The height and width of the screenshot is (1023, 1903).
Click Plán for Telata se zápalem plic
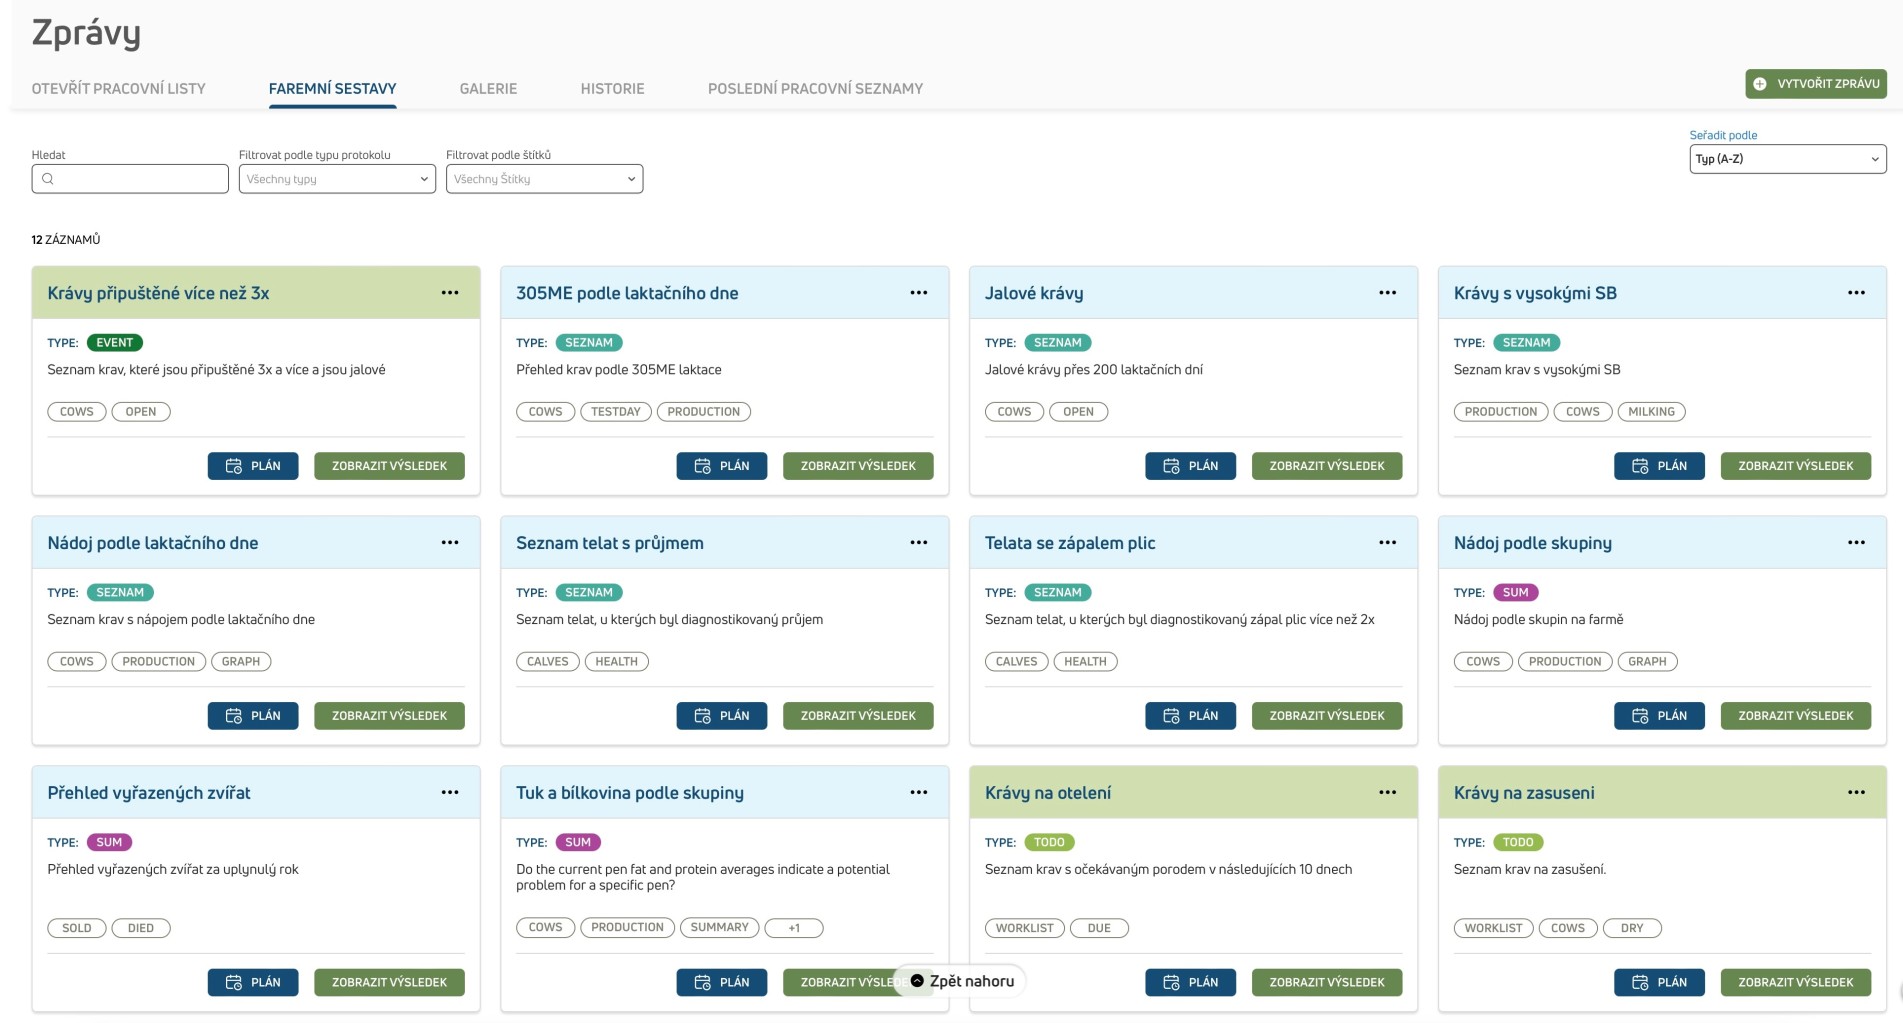(x=1191, y=716)
